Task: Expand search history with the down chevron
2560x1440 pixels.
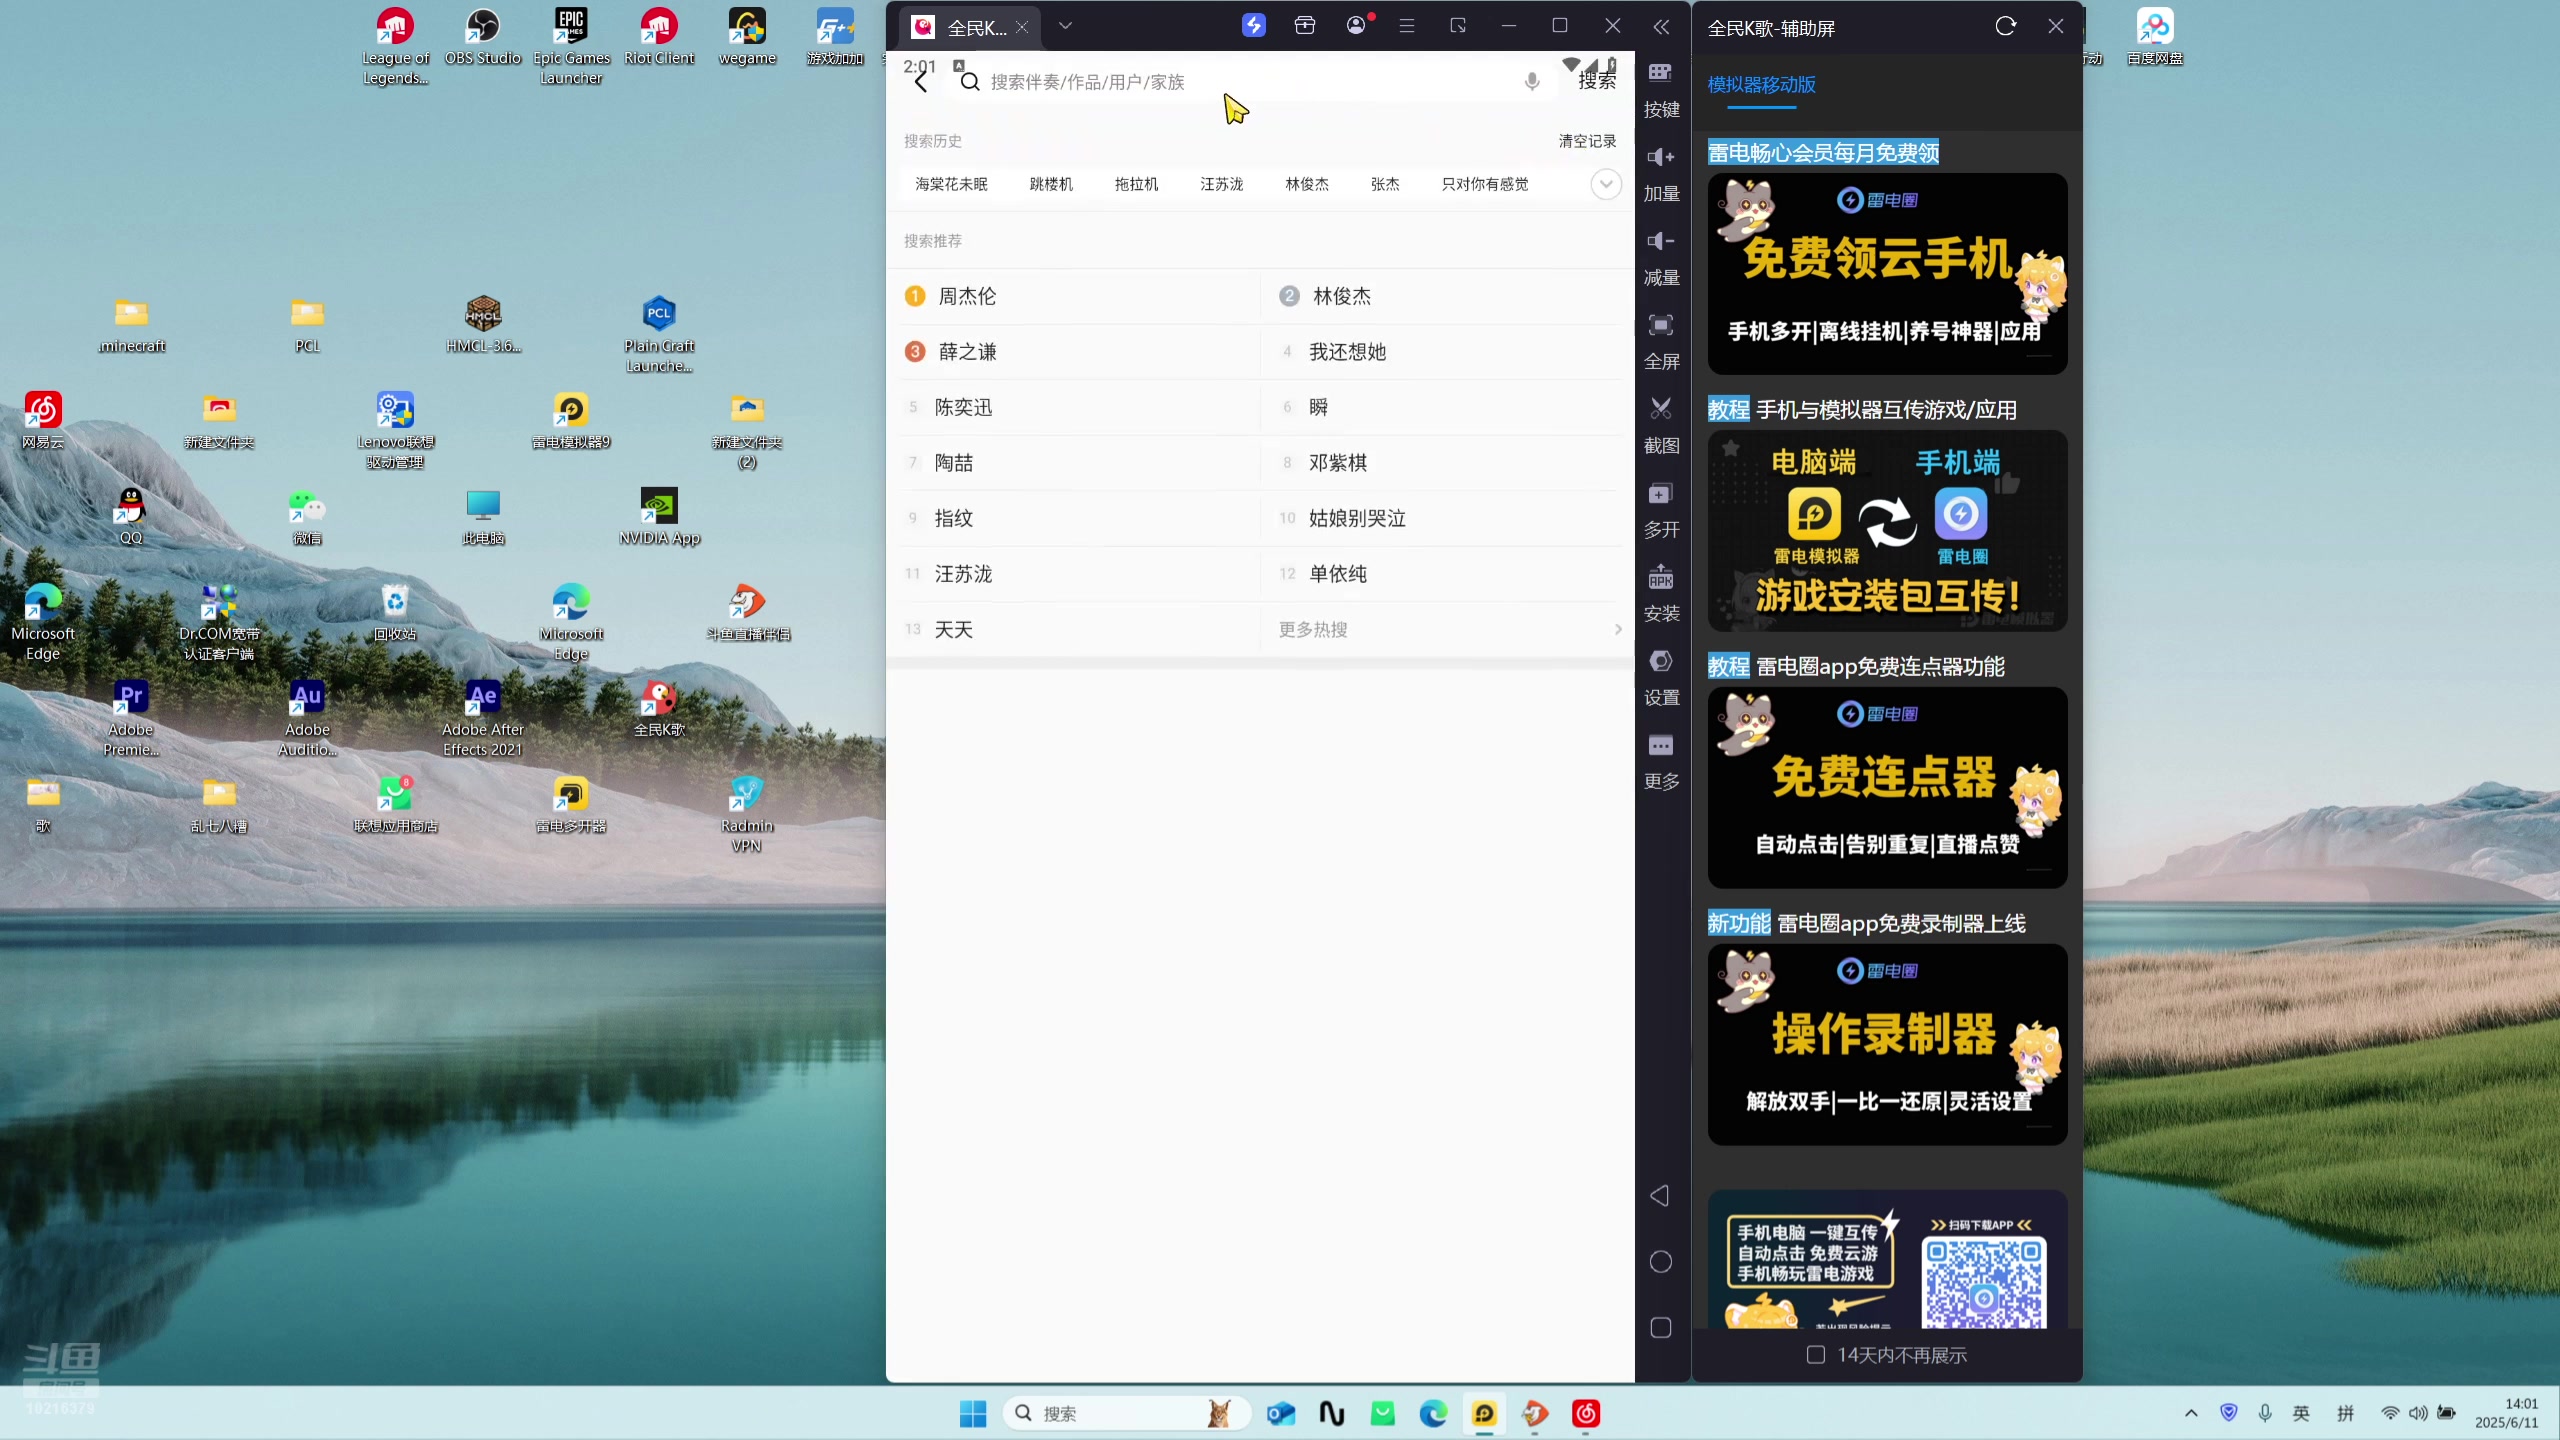Action: 1606,184
